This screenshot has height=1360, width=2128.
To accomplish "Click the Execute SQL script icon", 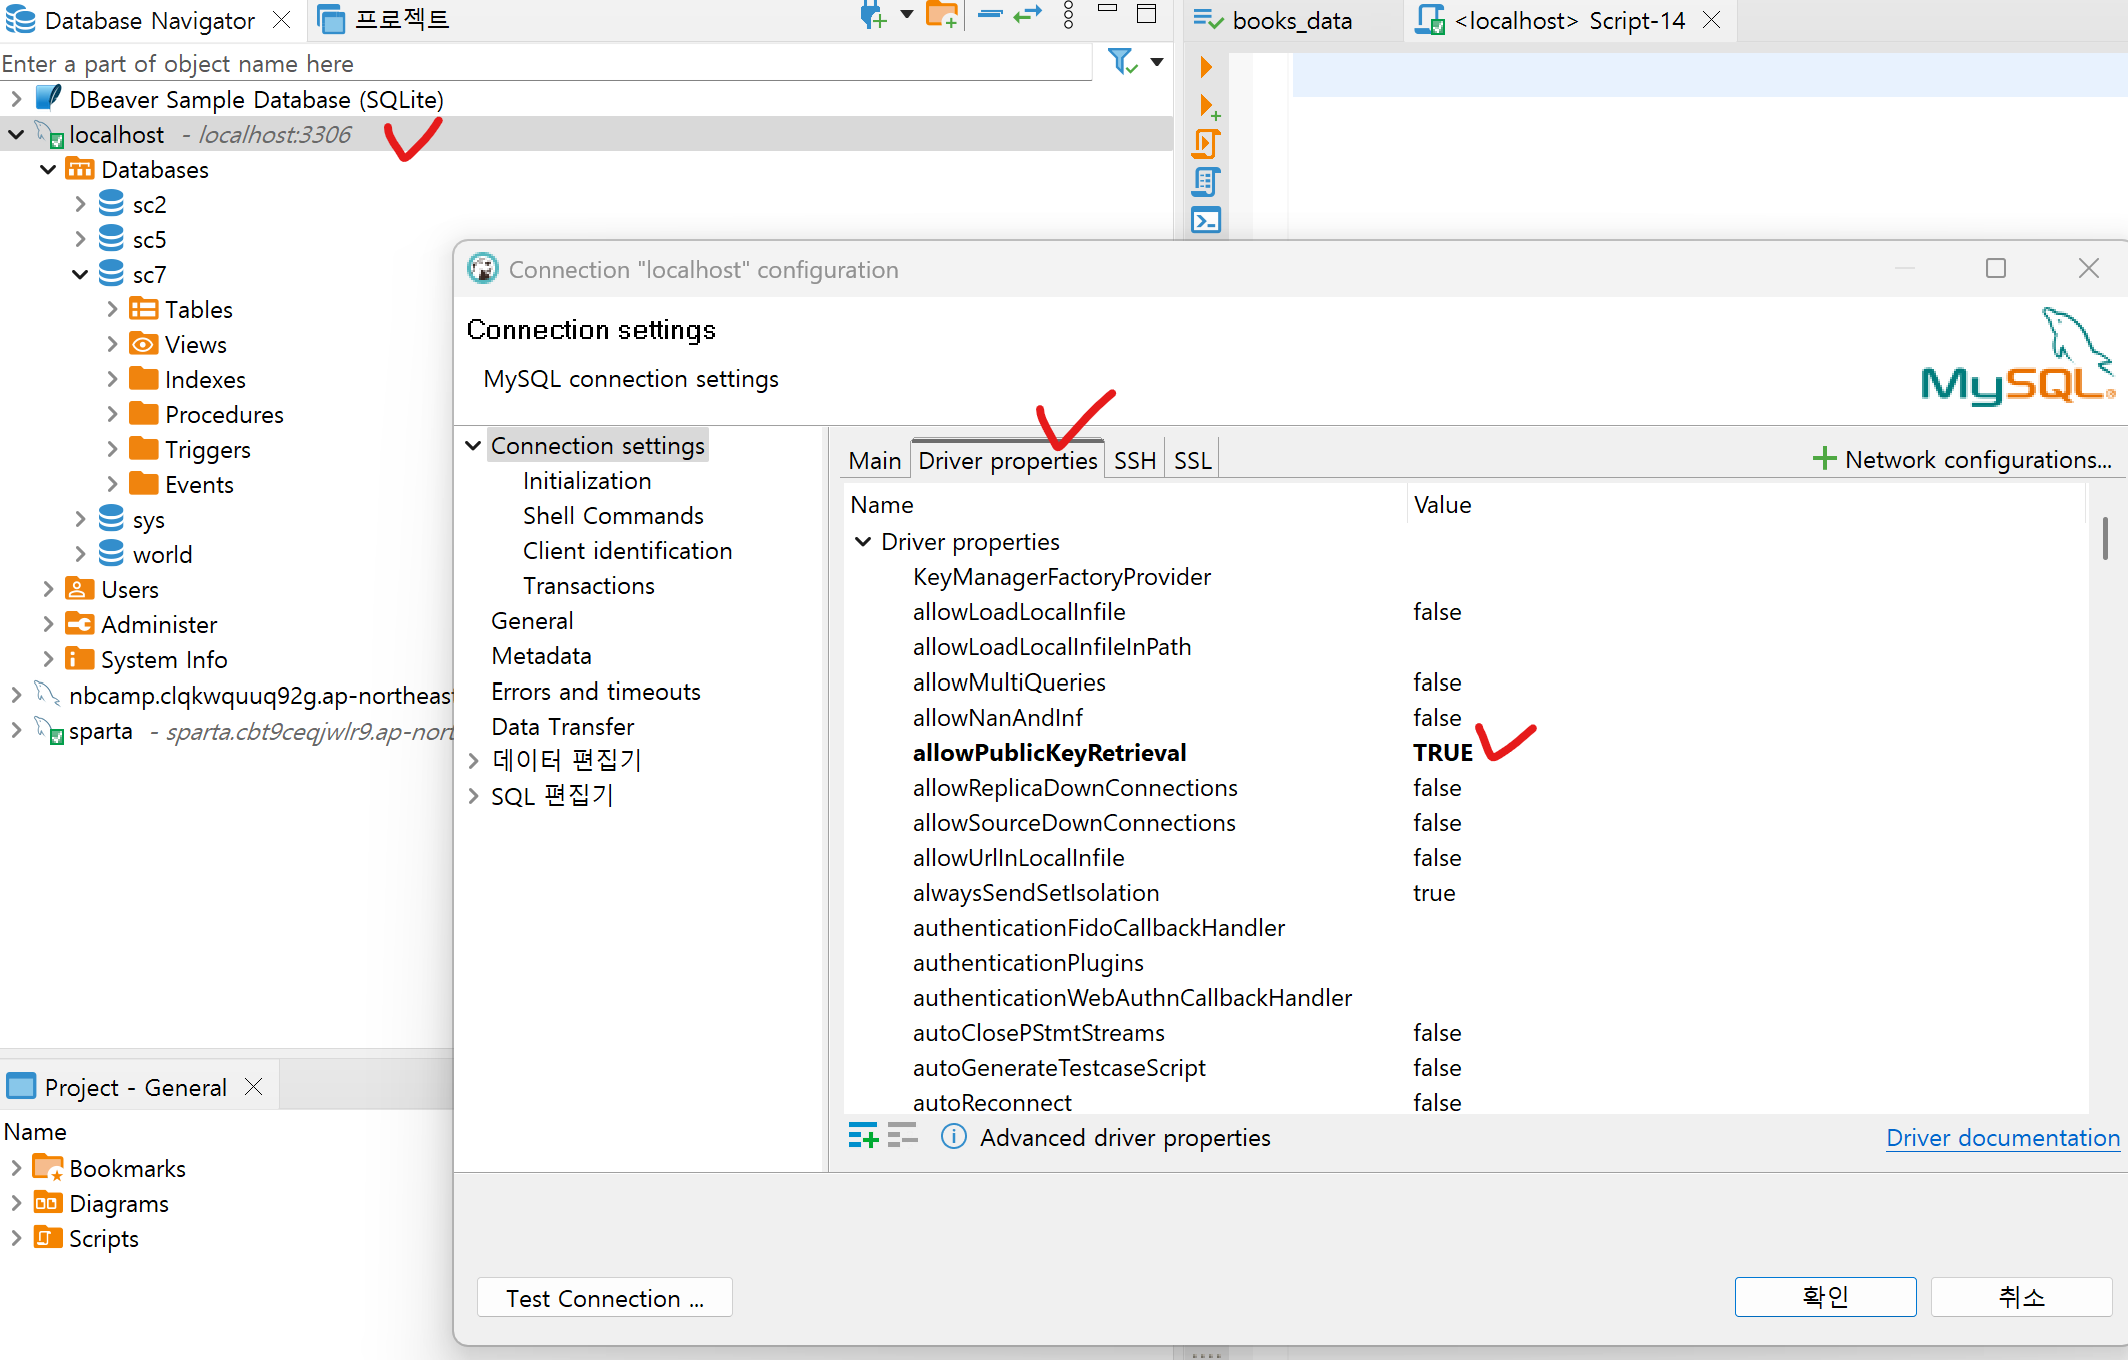I will pyautogui.click(x=1206, y=144).
